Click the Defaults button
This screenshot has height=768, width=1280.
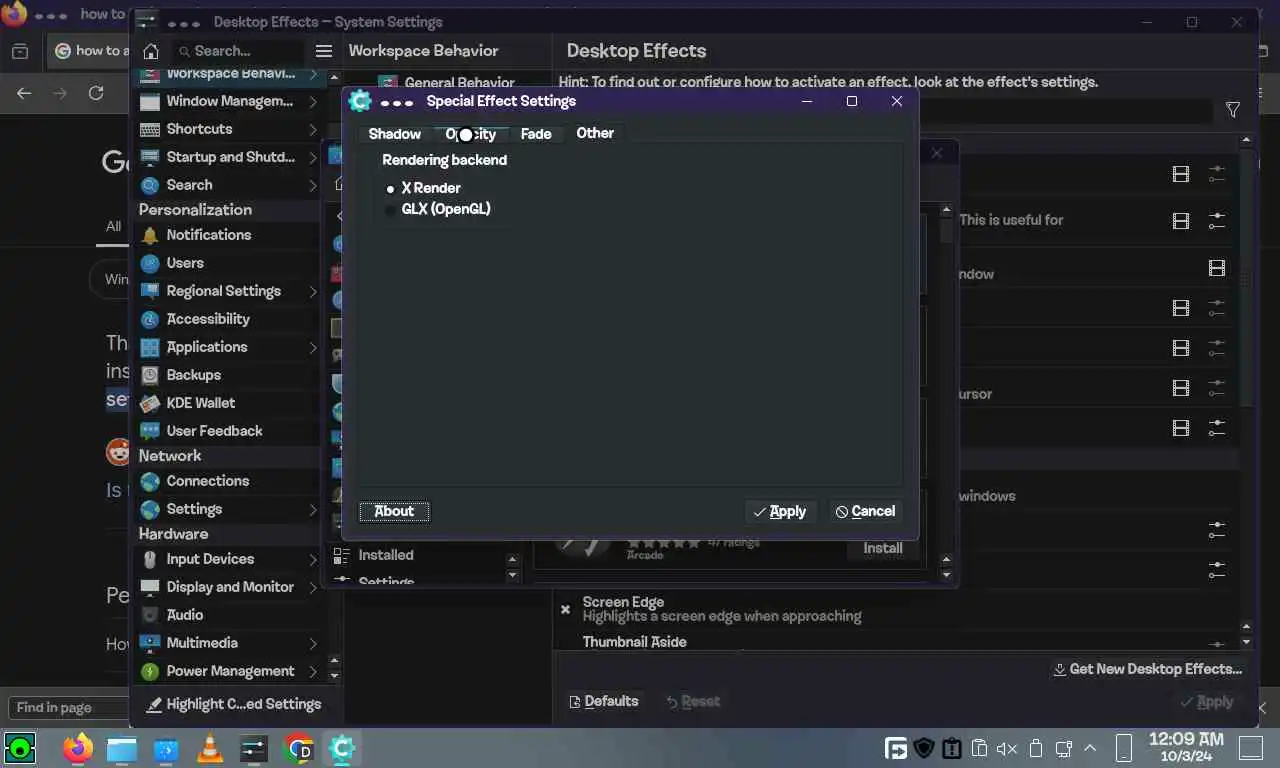(x=603, y=701)
